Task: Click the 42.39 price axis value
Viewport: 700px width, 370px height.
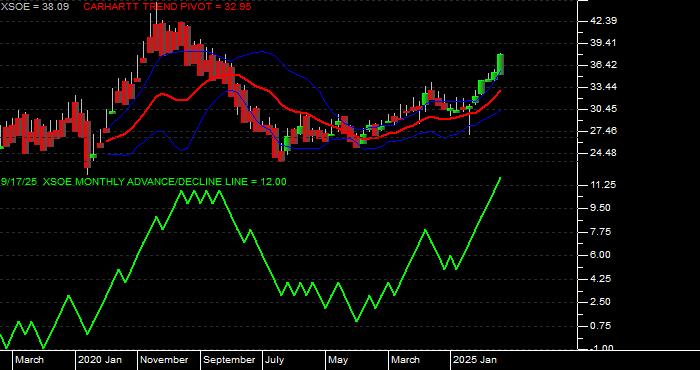Action: pos(604,21)
